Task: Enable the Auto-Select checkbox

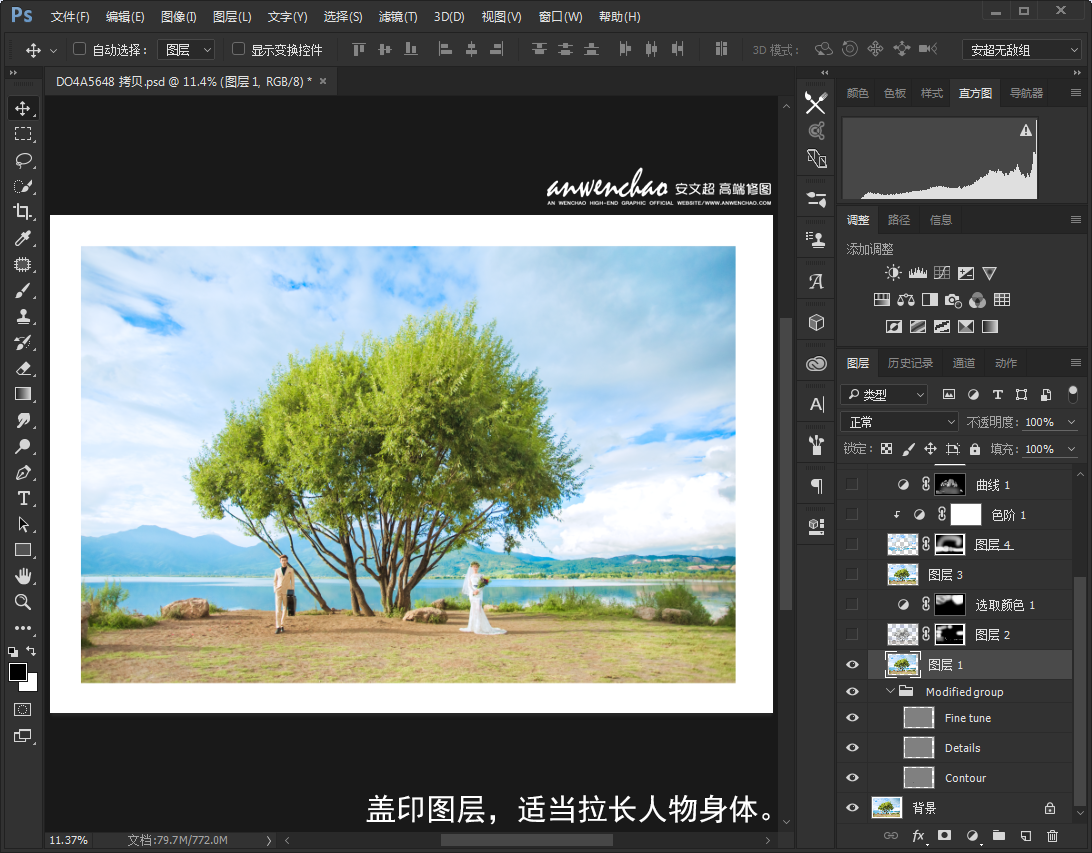Action: click(79, 49)
